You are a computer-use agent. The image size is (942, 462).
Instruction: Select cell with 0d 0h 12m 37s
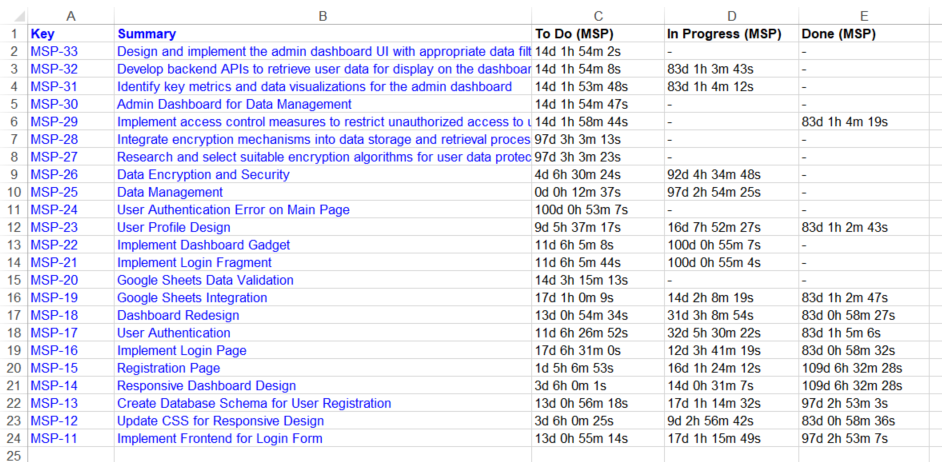(598, 192)
